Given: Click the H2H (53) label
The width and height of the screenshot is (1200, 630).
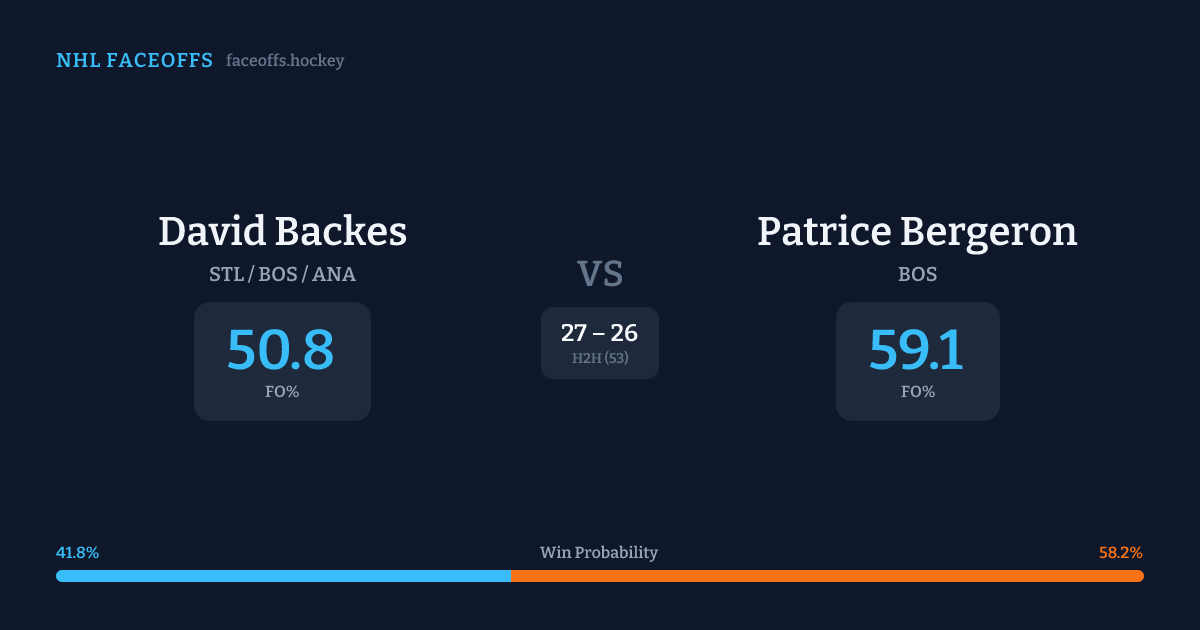Looking at the screenshot, I should 600,358.
